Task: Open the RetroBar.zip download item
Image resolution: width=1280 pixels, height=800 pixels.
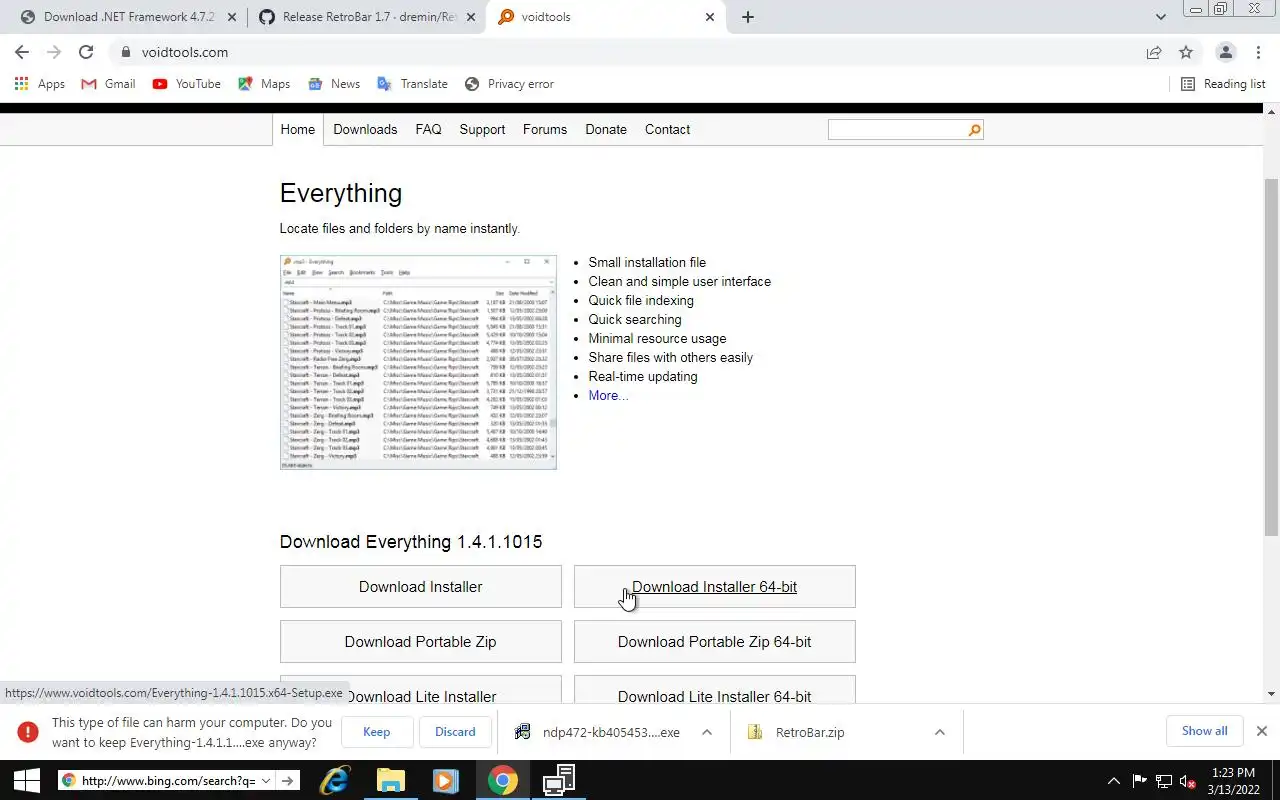Action: tap(797, 732)
